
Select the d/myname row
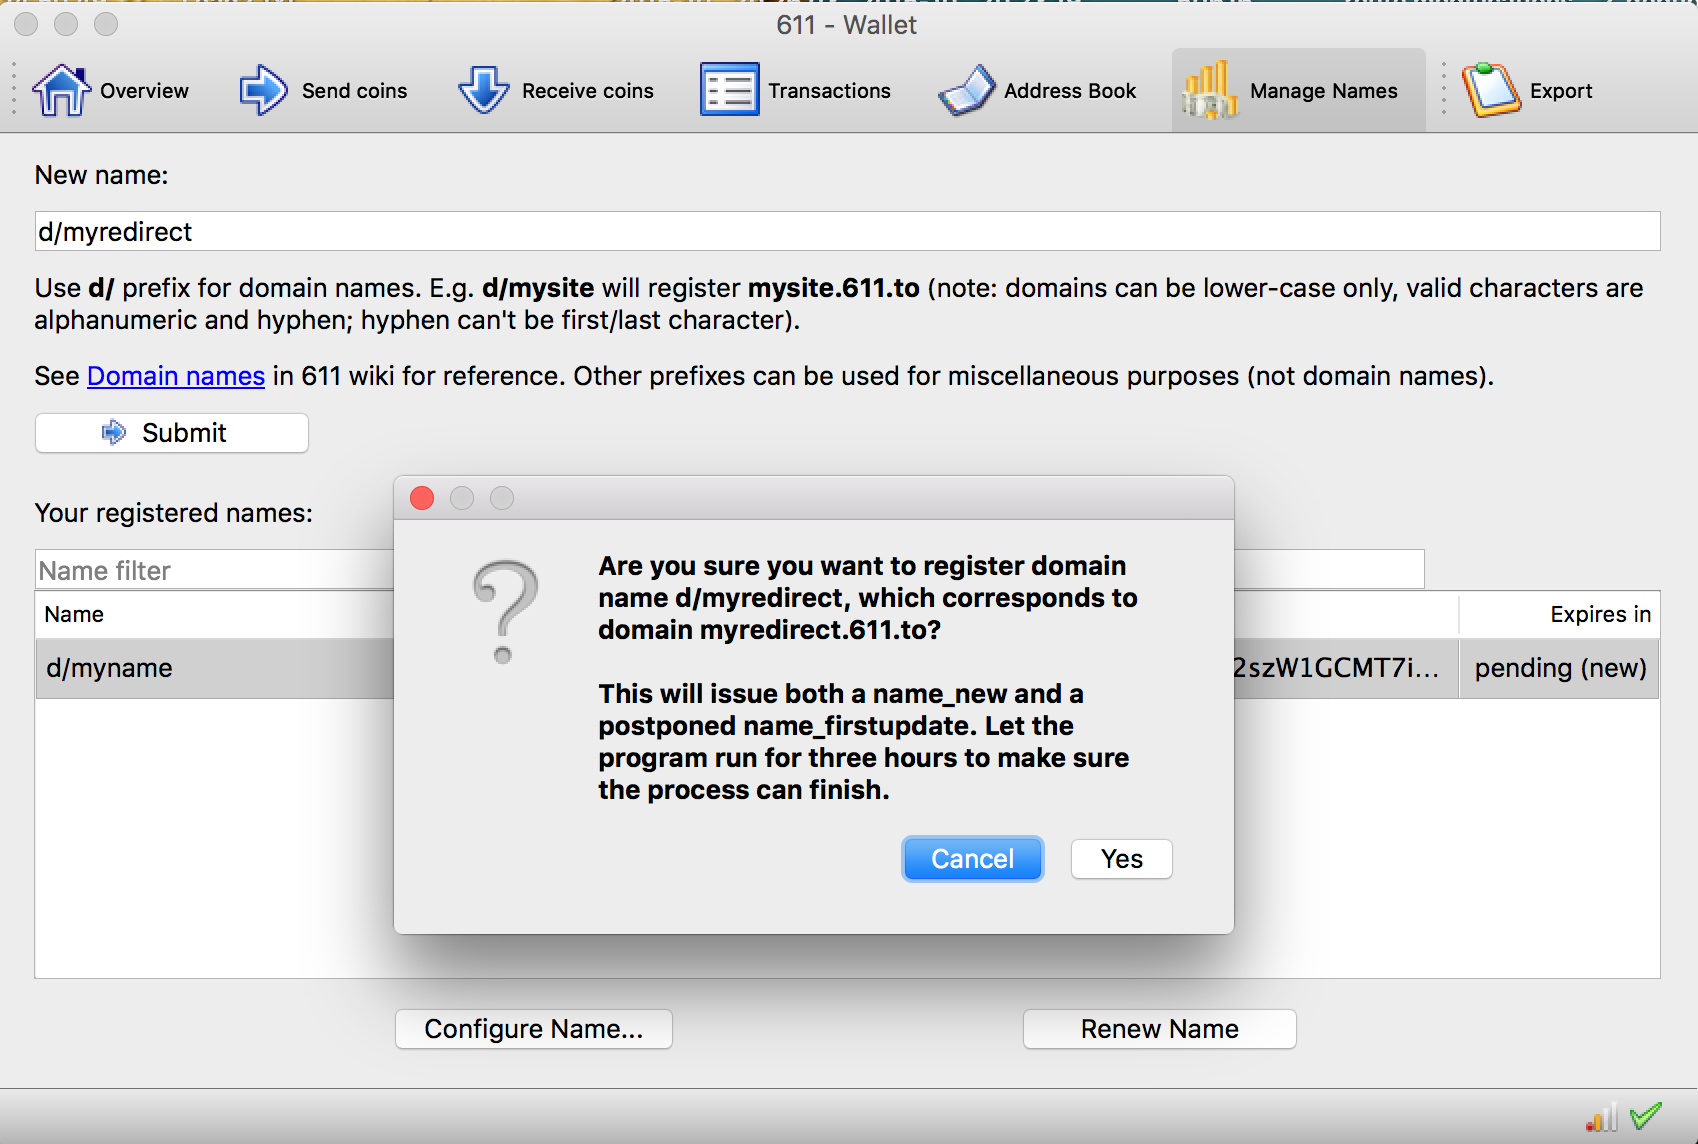coord(215,668)
